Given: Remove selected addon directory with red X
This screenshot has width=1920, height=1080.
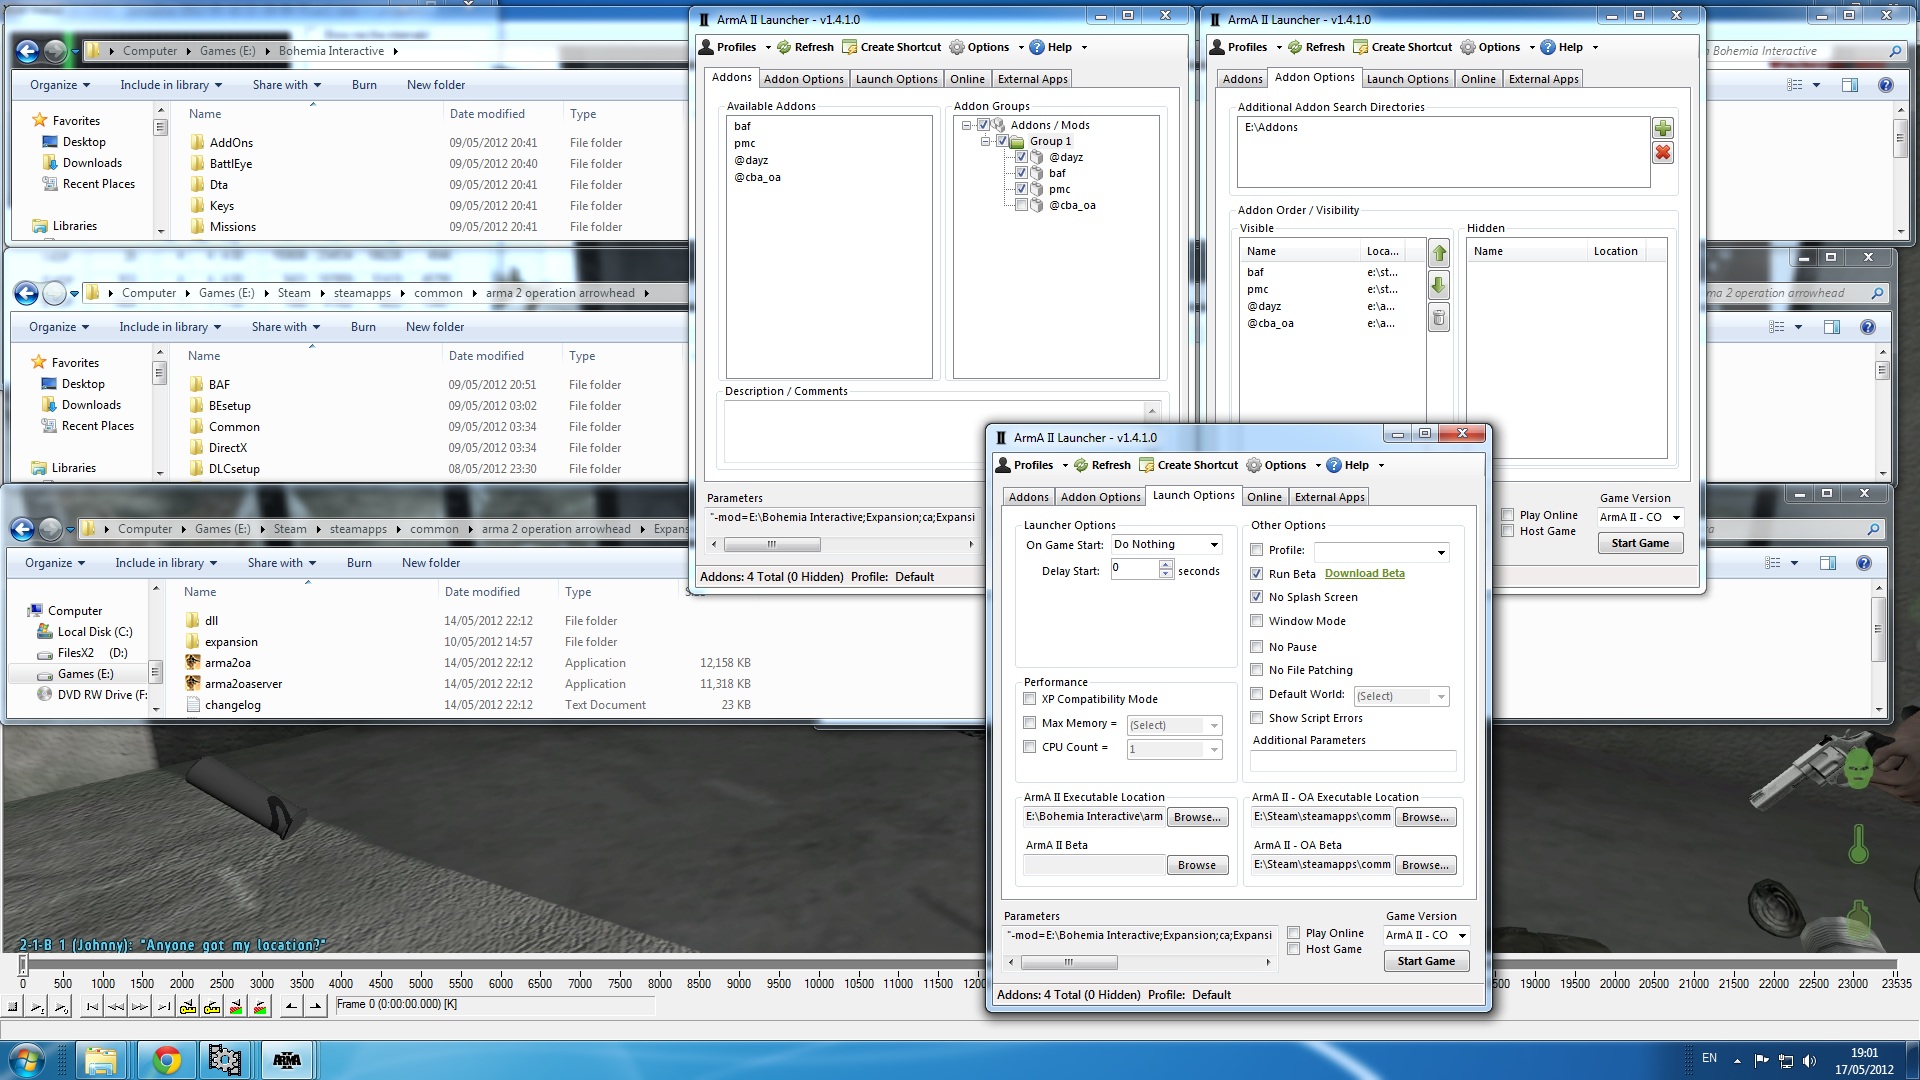Looking at the screenshot, I should [1663, 153].
